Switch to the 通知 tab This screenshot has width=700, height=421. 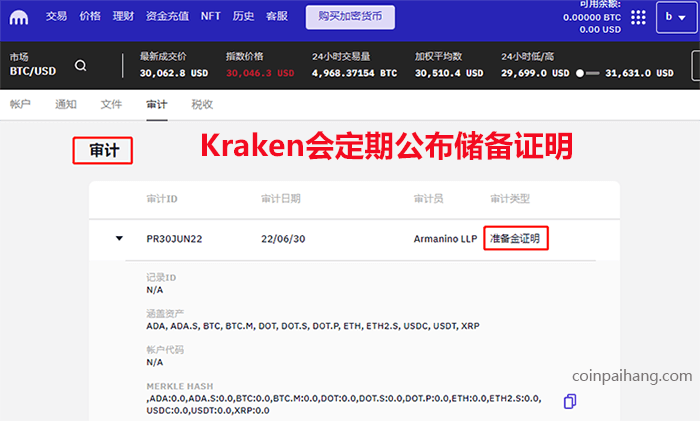(x=66, y=104)
